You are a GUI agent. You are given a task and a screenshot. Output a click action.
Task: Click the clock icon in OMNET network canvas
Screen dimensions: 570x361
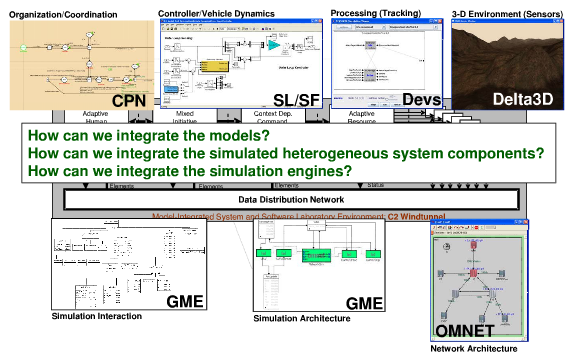tap(447, 246)
